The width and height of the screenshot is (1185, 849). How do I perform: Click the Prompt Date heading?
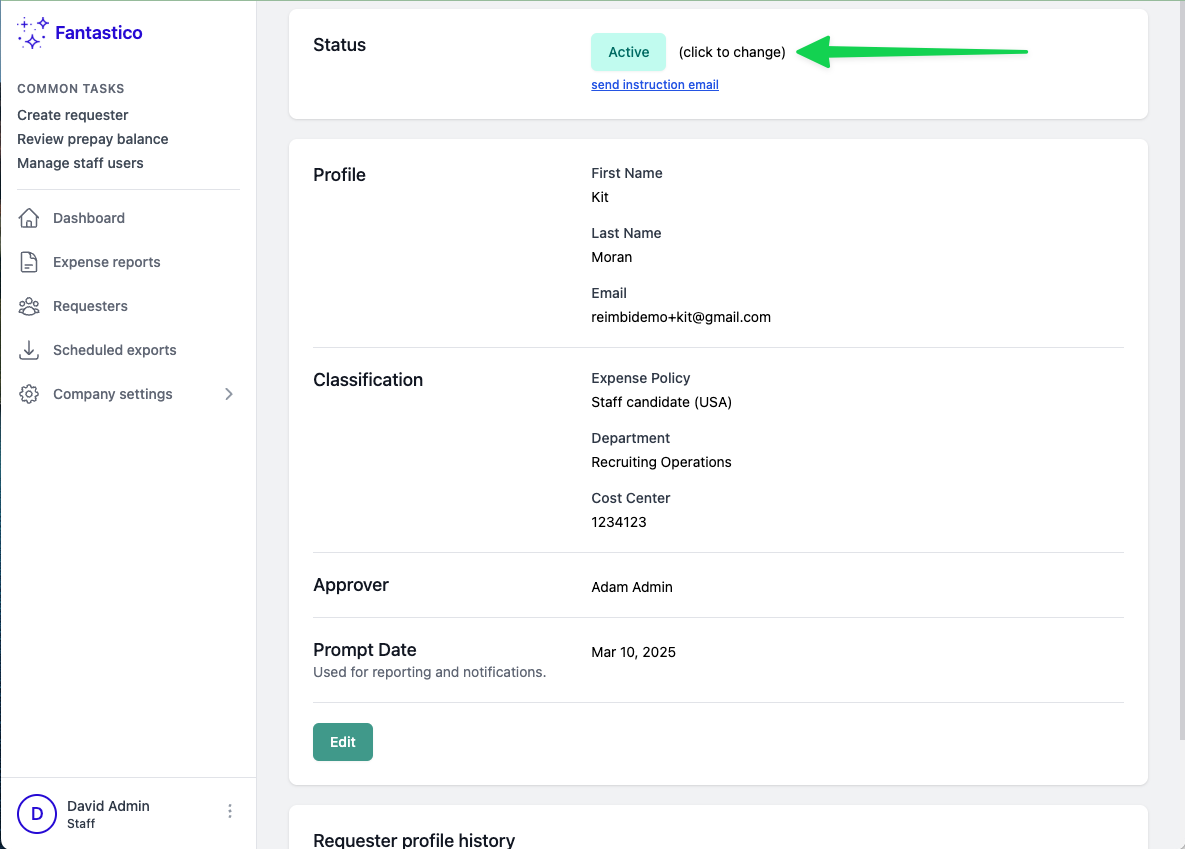click(x=365, y=650)
